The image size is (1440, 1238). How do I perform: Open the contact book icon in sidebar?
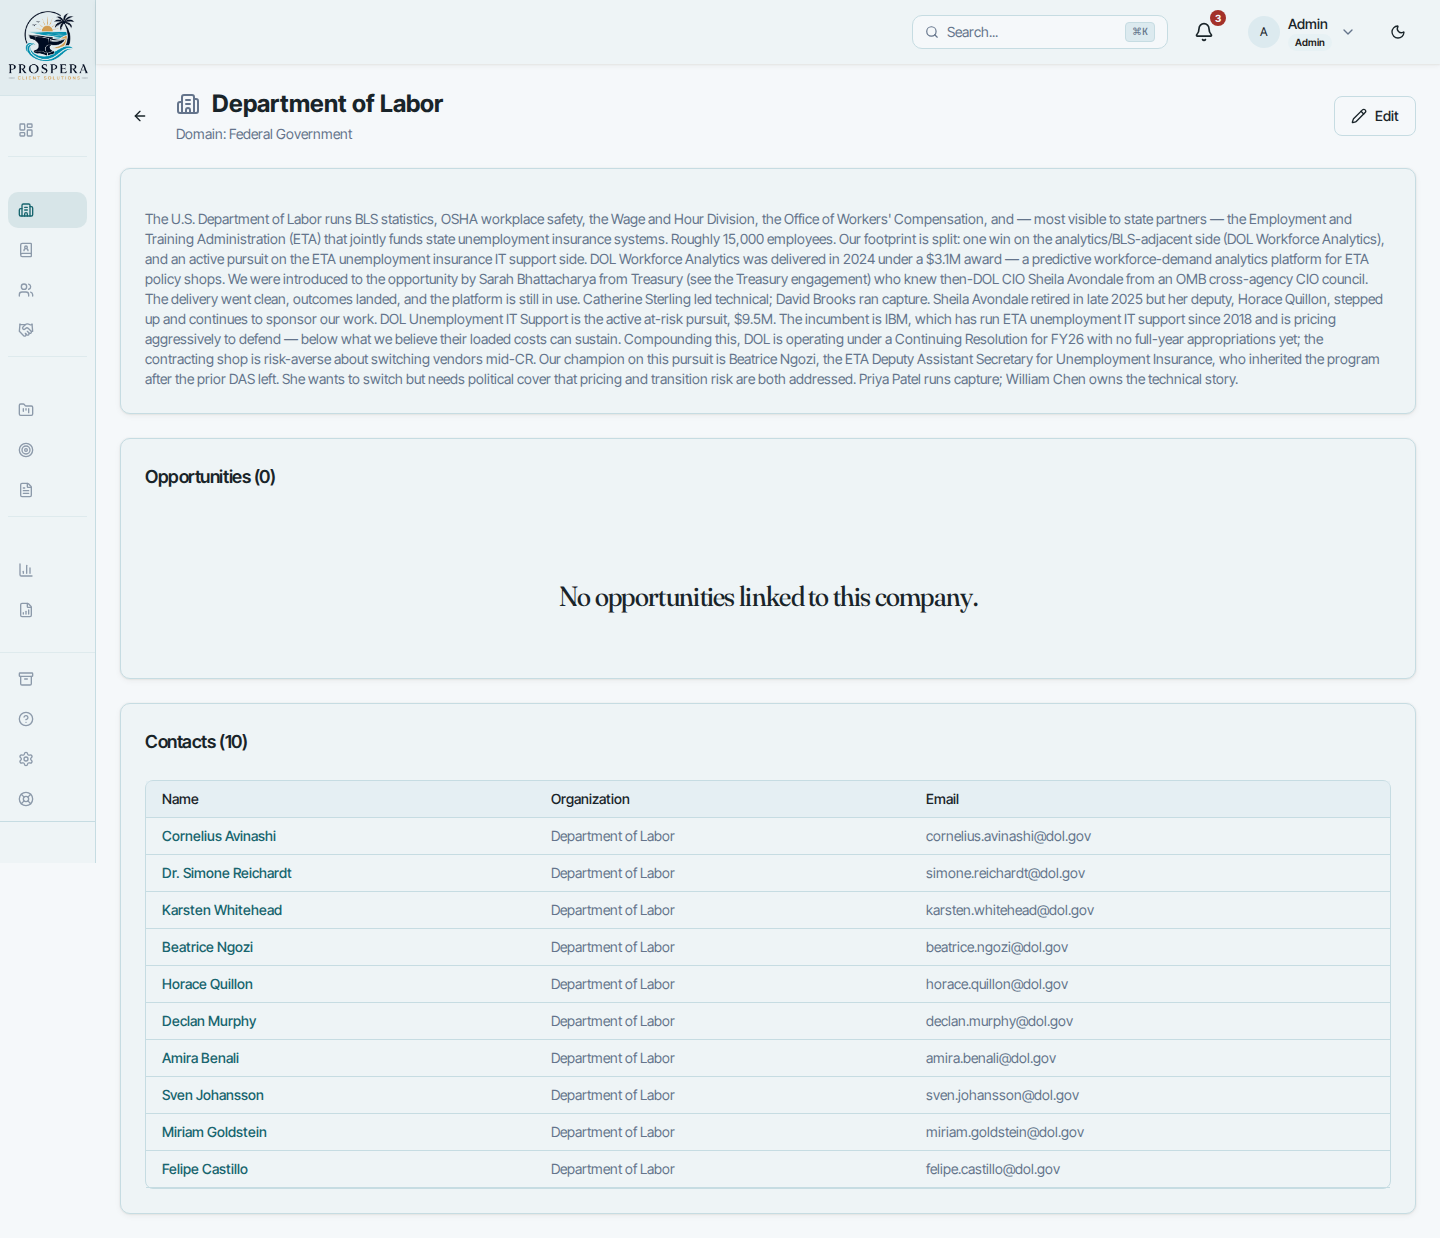26,250
